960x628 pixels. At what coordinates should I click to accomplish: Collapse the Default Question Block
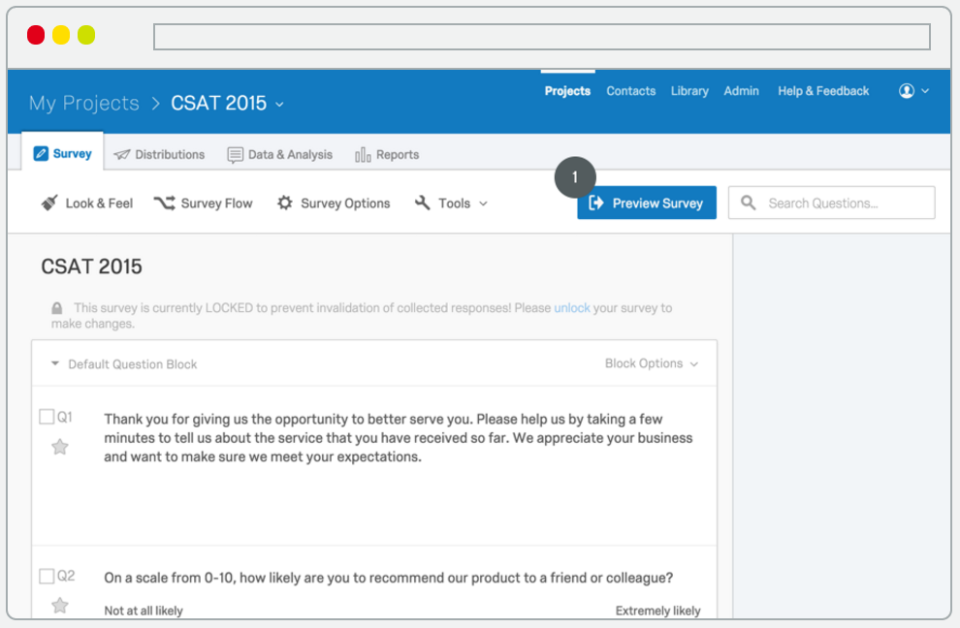tap(55, 364)
